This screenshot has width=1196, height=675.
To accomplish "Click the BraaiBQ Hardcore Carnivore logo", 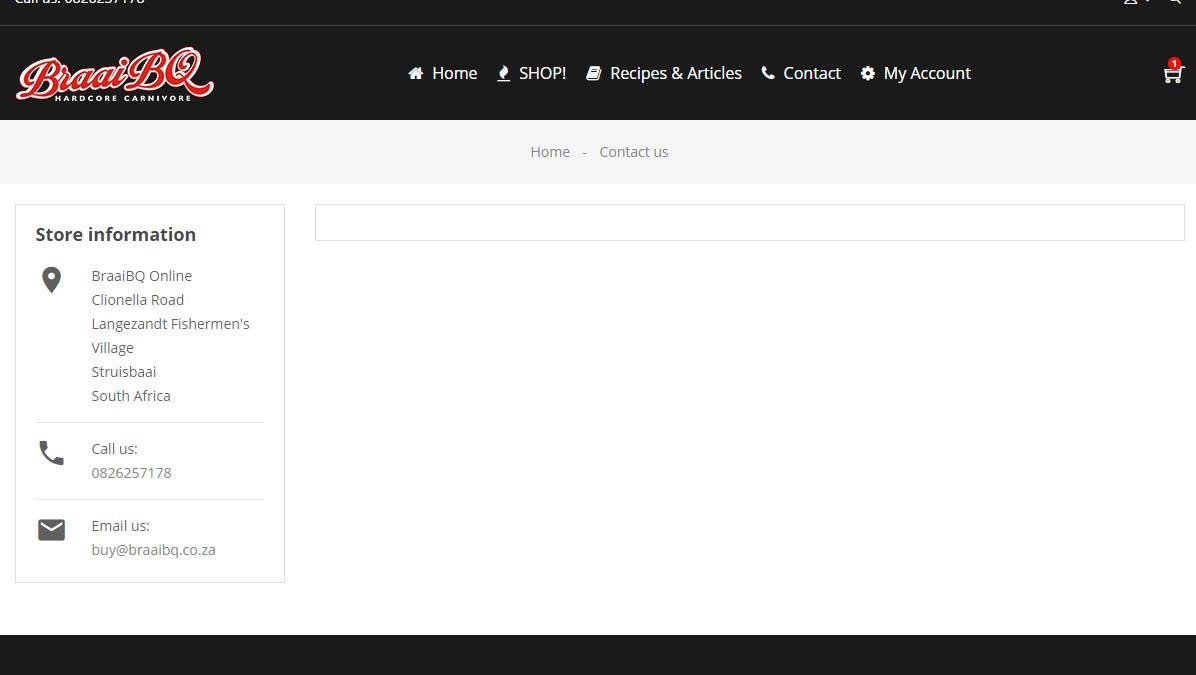I will 114,74.
